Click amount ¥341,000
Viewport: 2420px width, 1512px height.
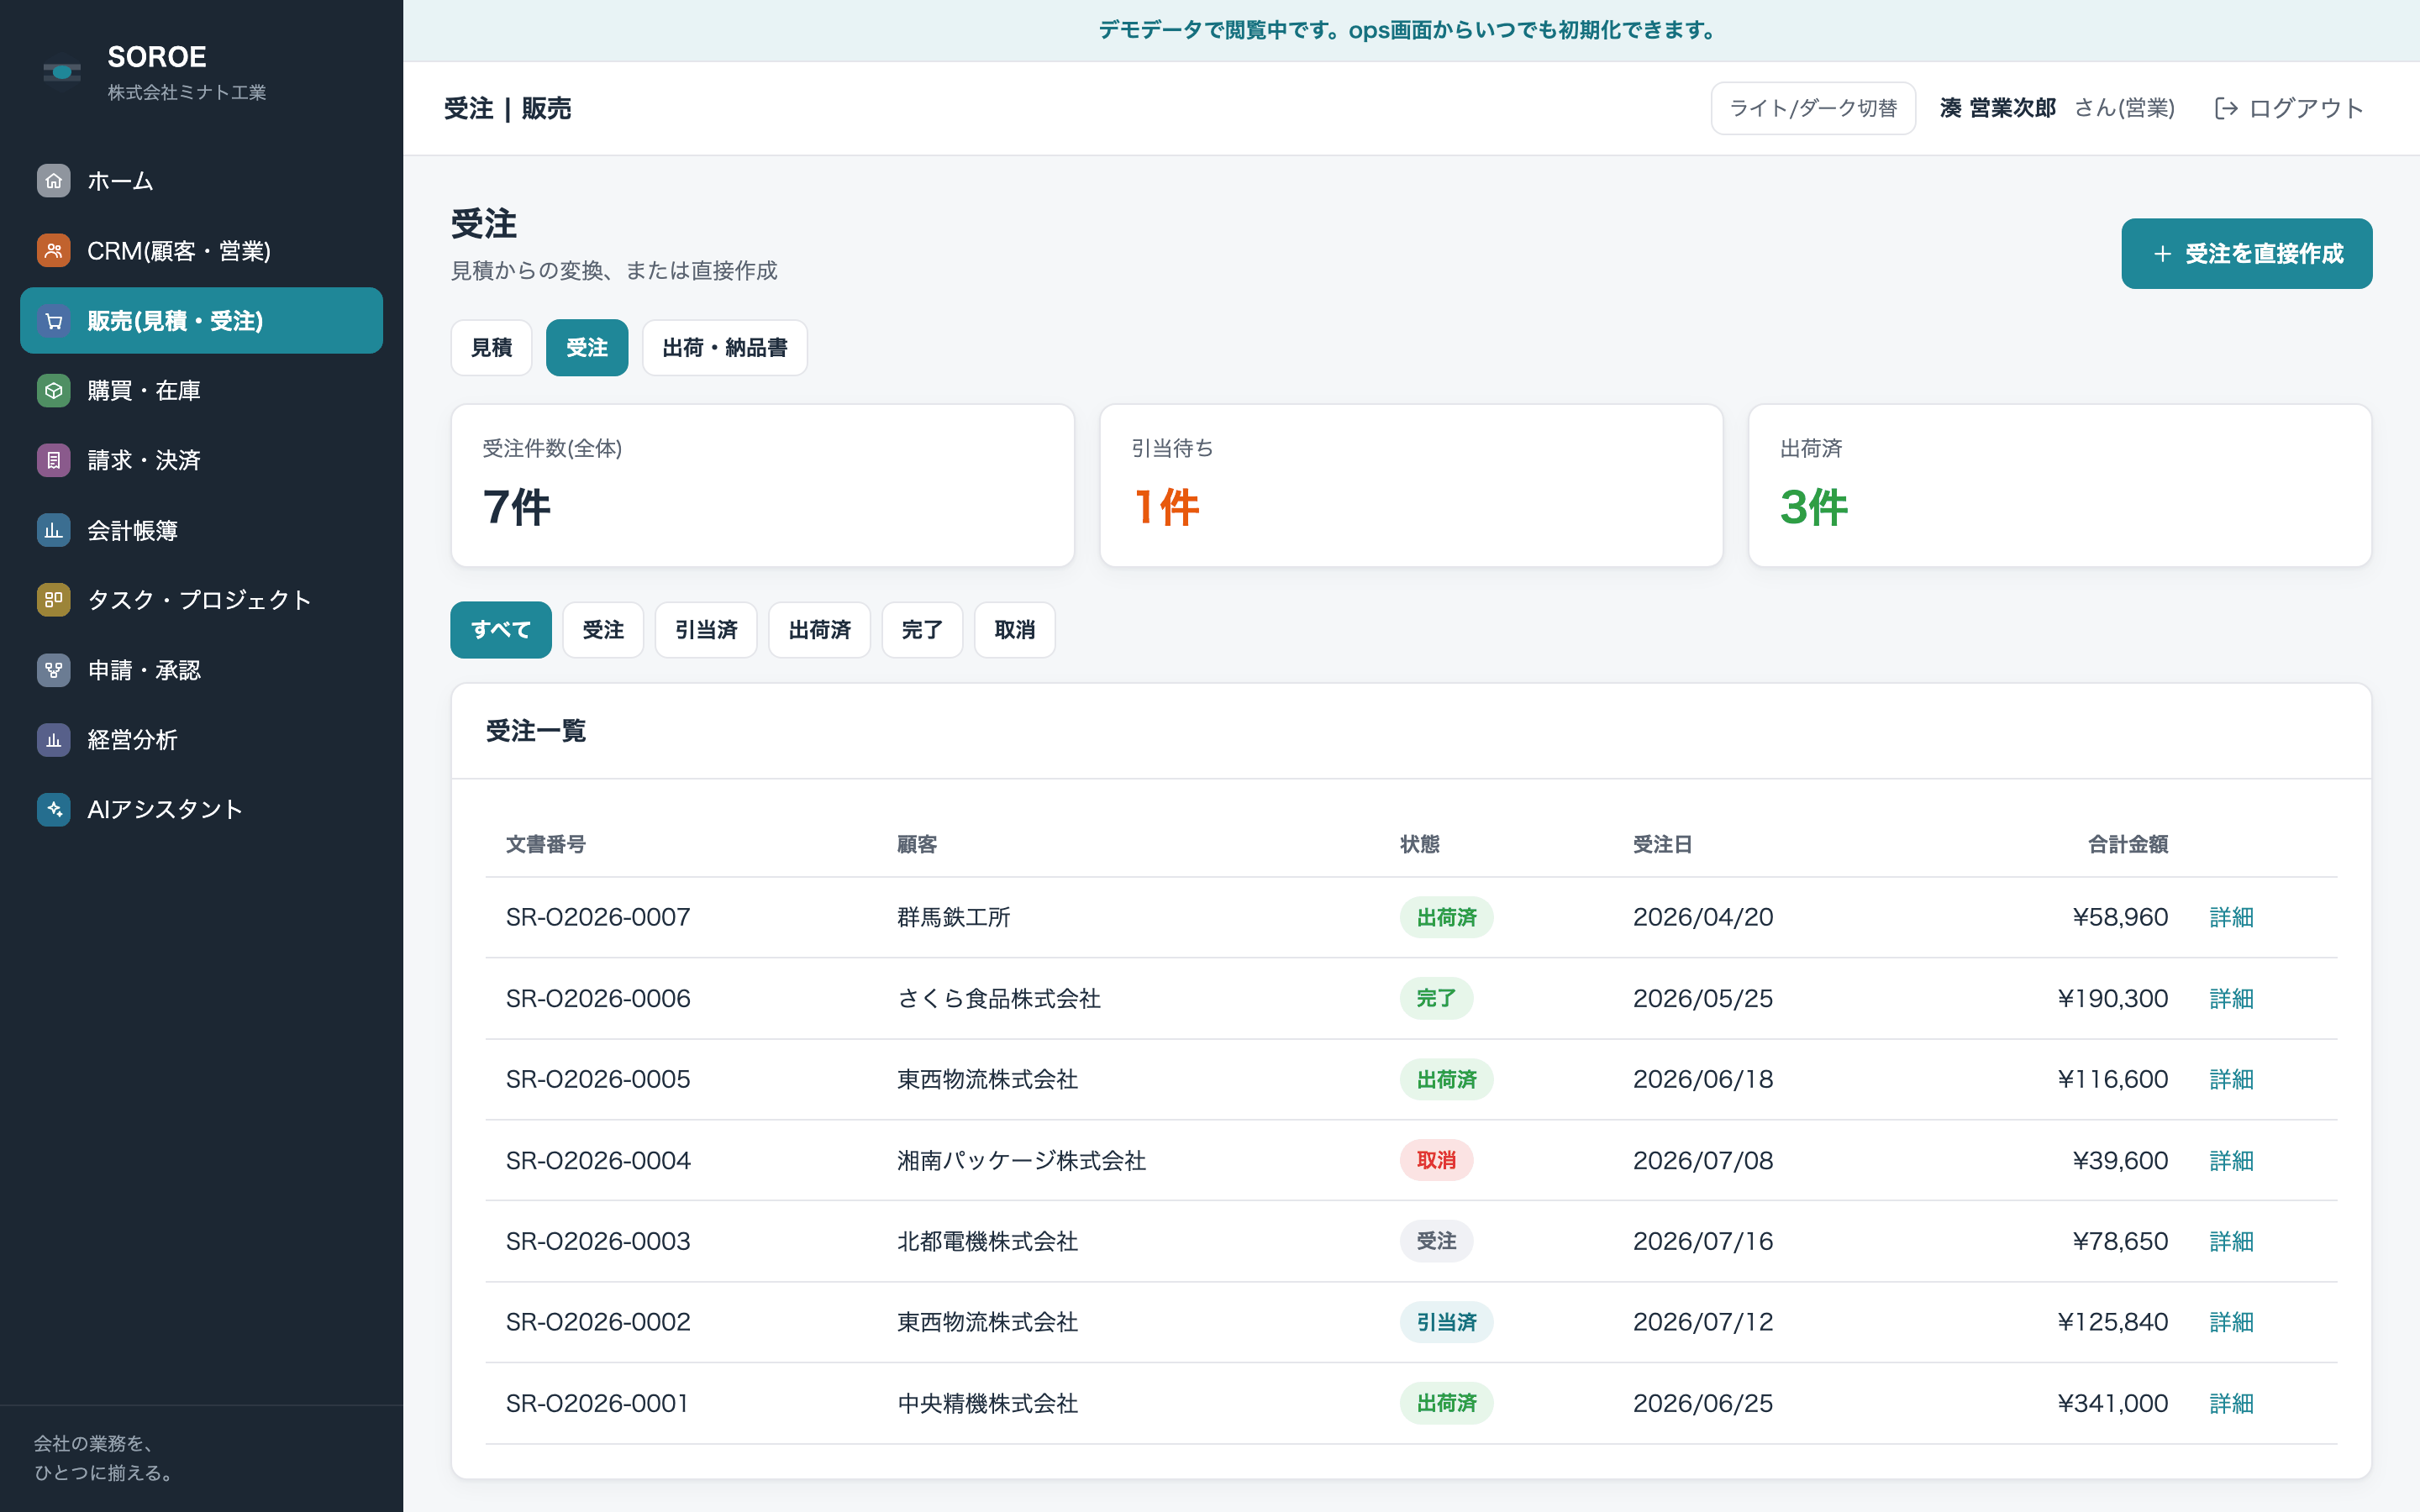2112,1403
